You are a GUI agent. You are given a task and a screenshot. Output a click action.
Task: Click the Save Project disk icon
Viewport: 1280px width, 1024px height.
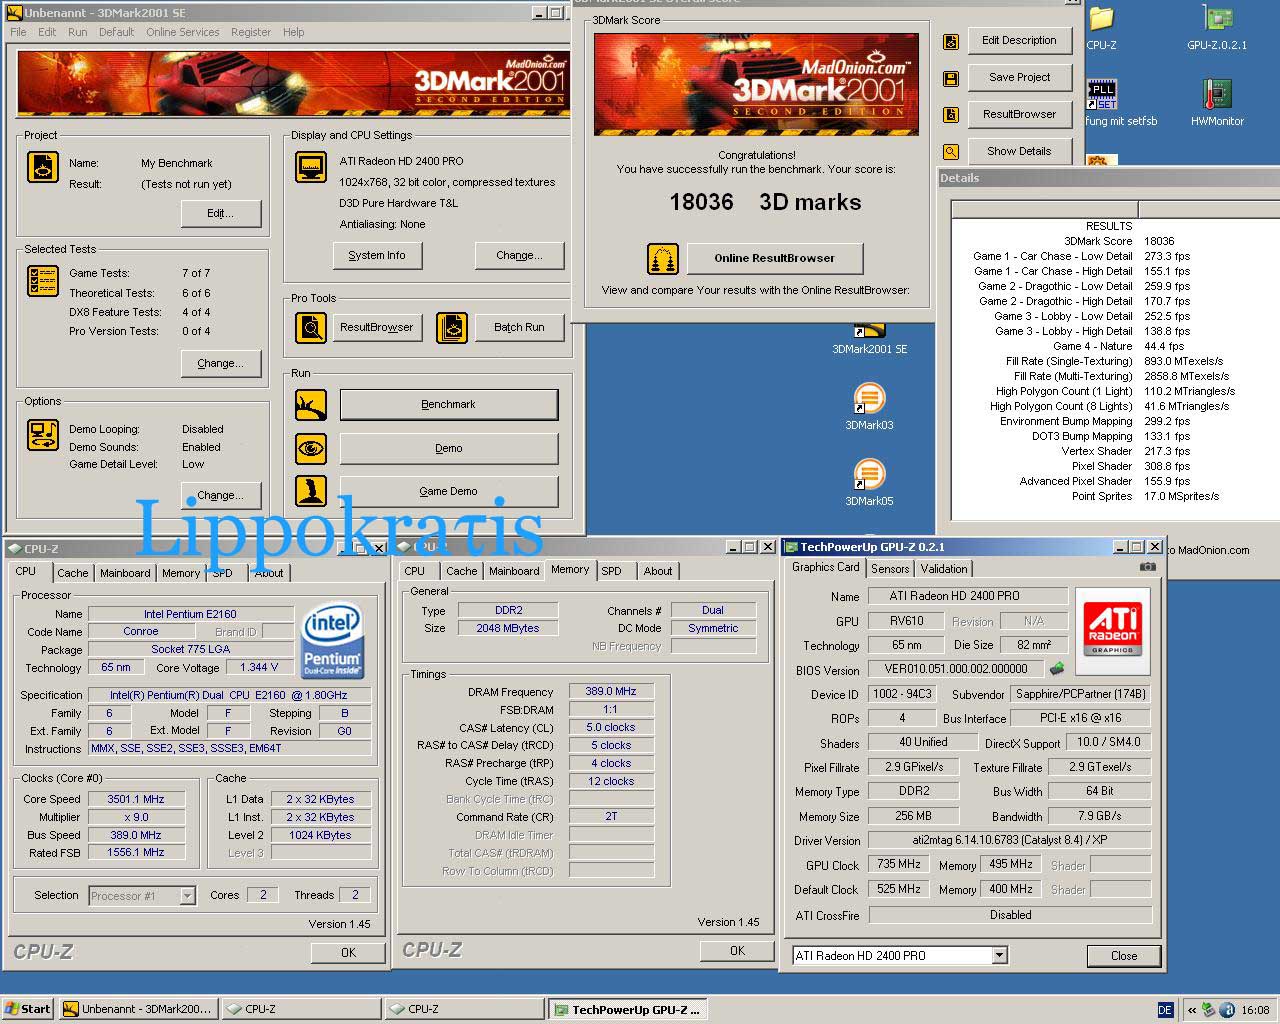point(951,78)
